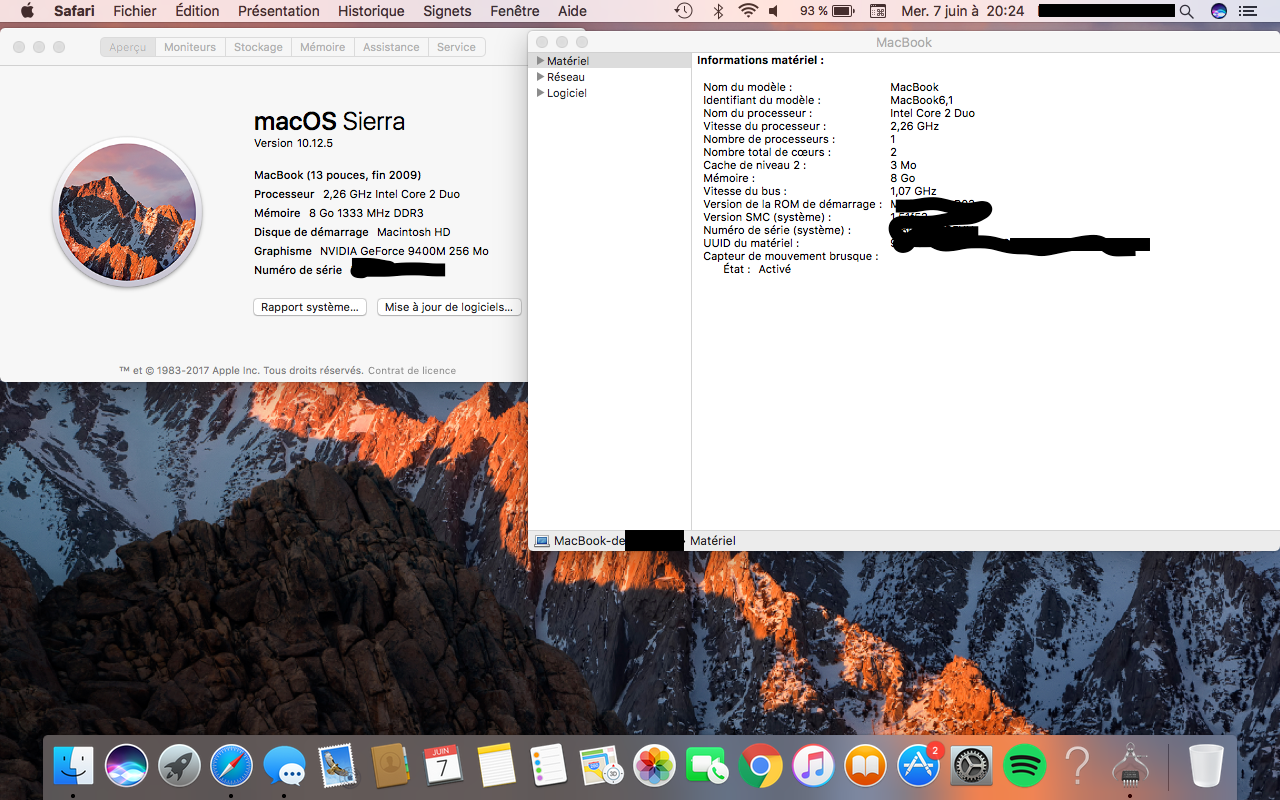Launch Siri from the Dock
Image resolution: width=1280 pixels, height=800 pixels.
point(127,767)
